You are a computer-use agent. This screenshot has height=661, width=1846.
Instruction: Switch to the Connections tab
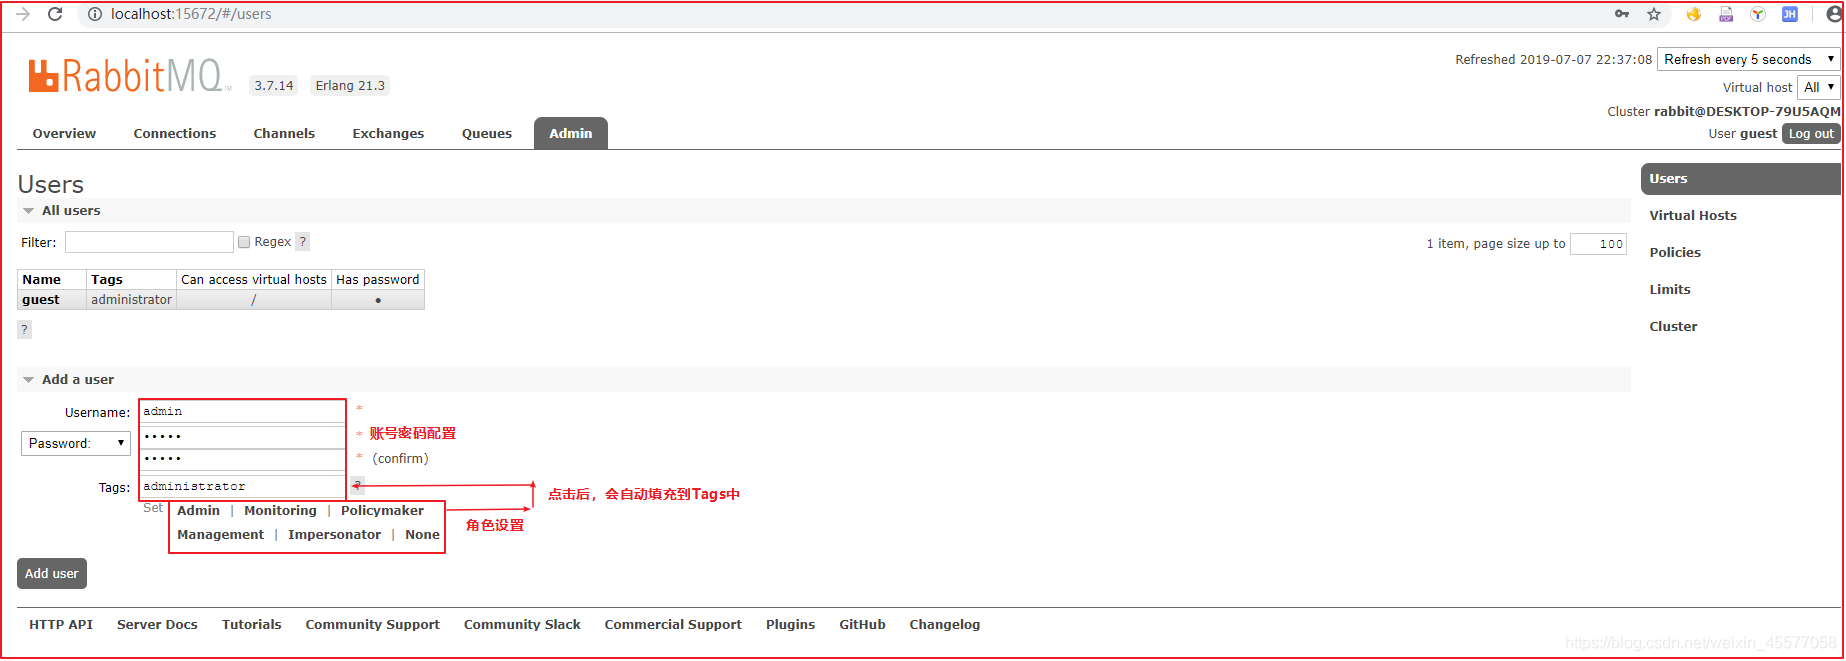175,133
